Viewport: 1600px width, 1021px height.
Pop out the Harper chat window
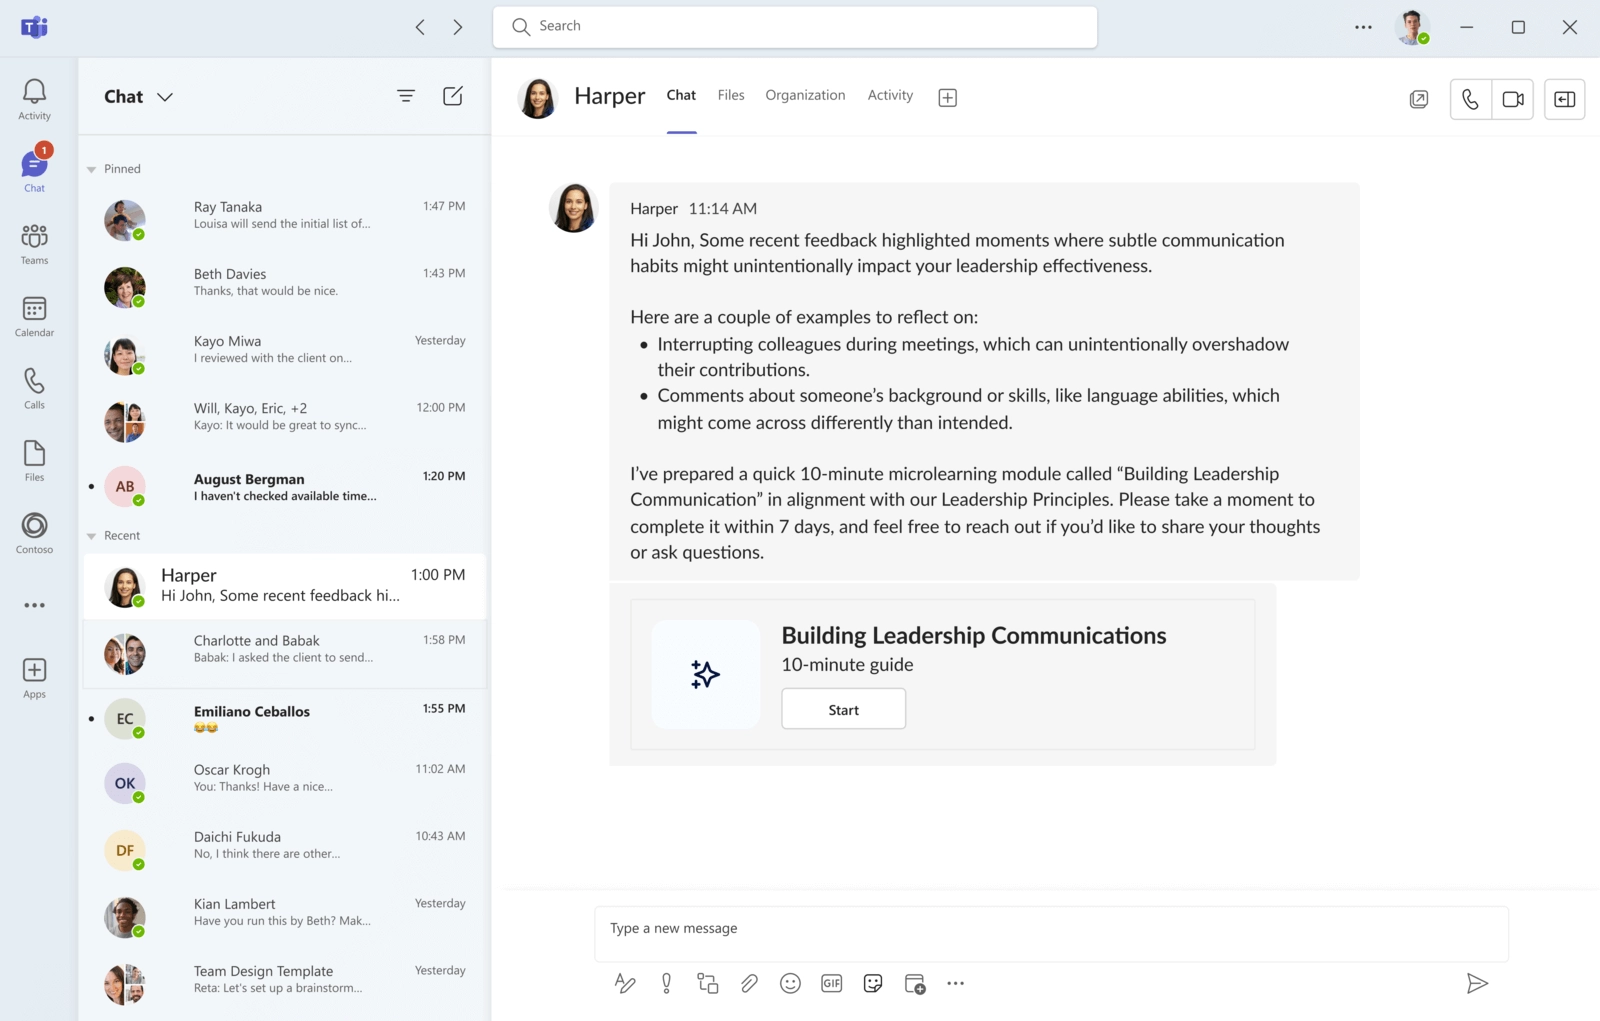(1418, 99)
